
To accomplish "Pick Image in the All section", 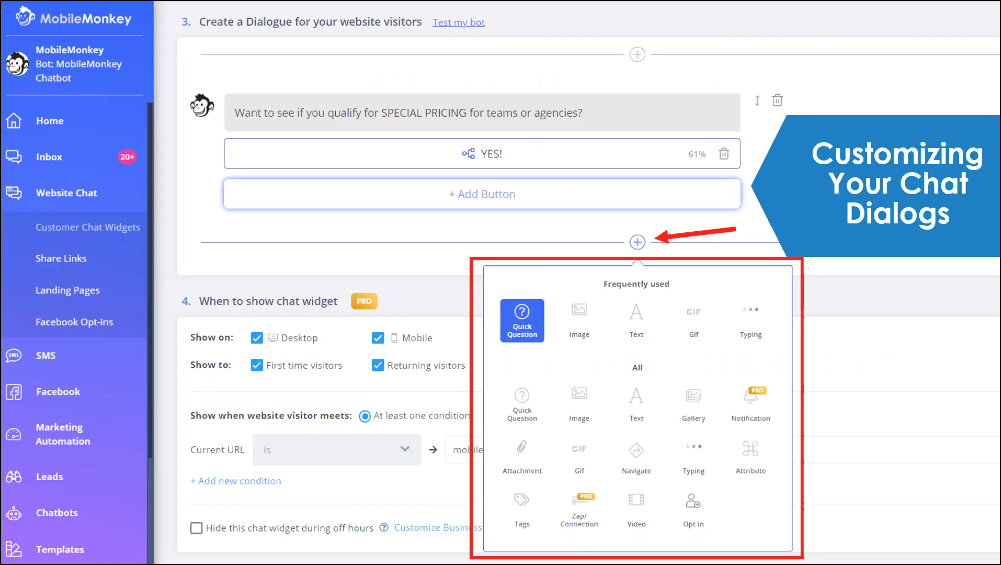I will [579, 404].
